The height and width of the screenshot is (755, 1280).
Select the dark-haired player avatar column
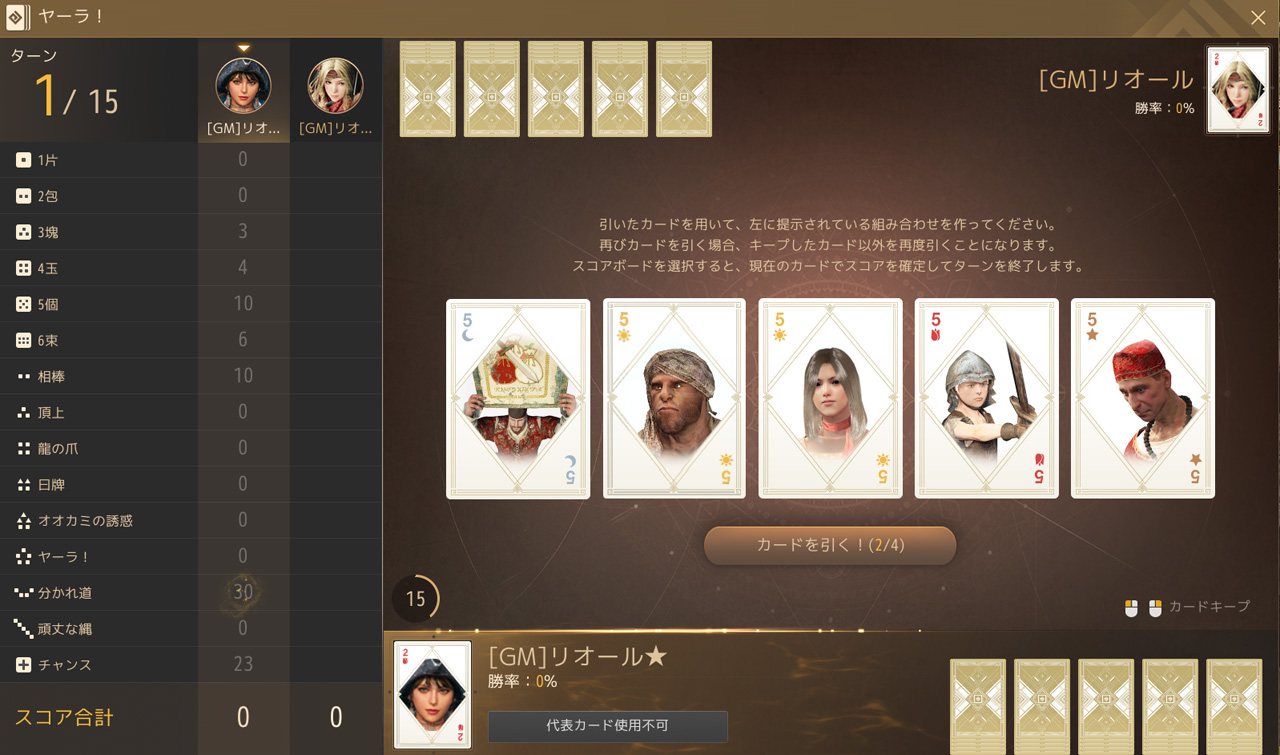pos(243,91)
